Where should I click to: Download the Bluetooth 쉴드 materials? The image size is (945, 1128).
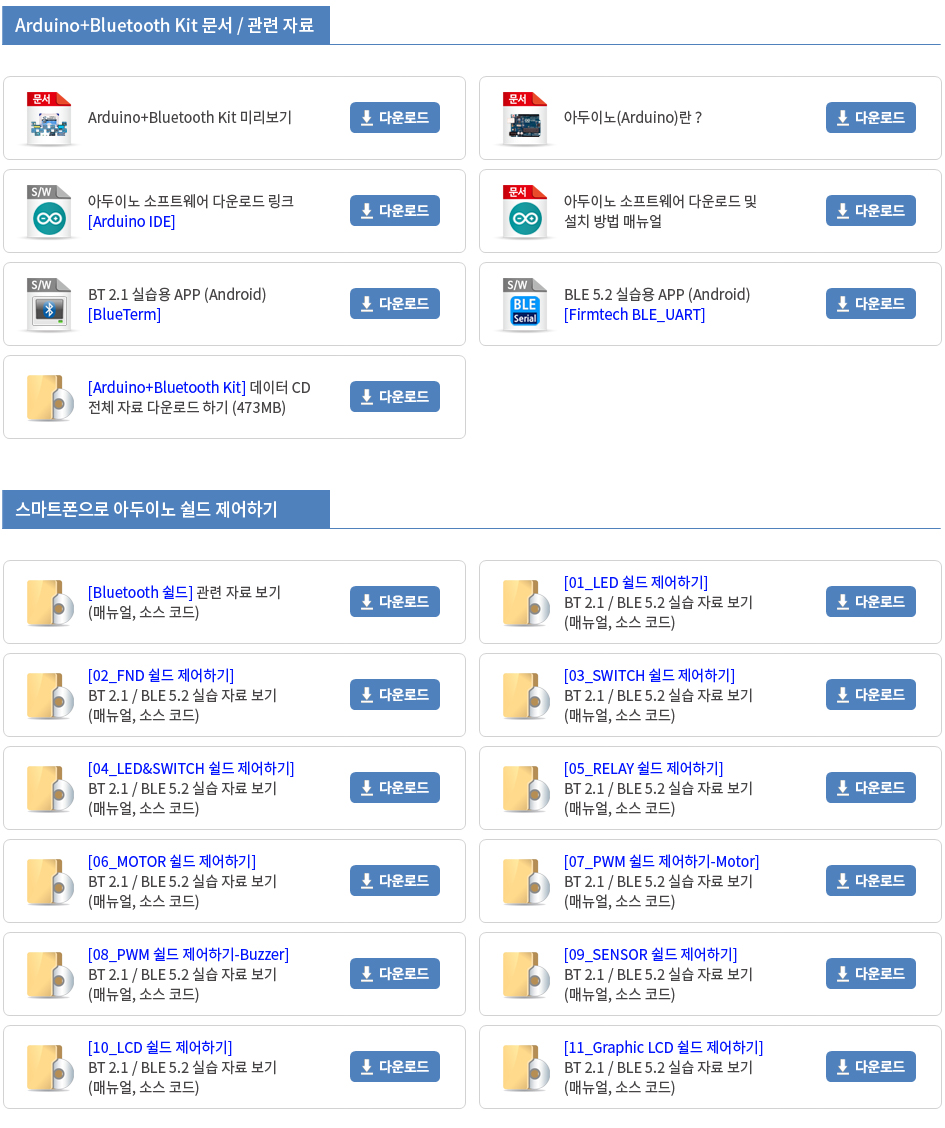click(395, 601)
